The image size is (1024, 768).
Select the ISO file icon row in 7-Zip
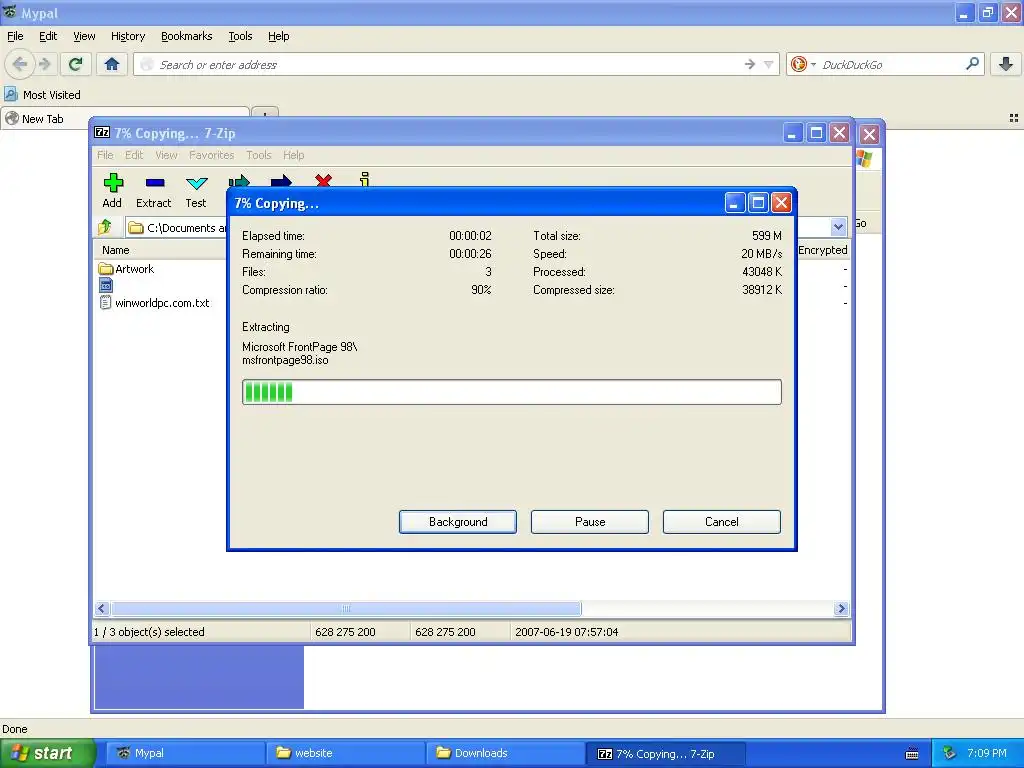[x=106, y=285]
